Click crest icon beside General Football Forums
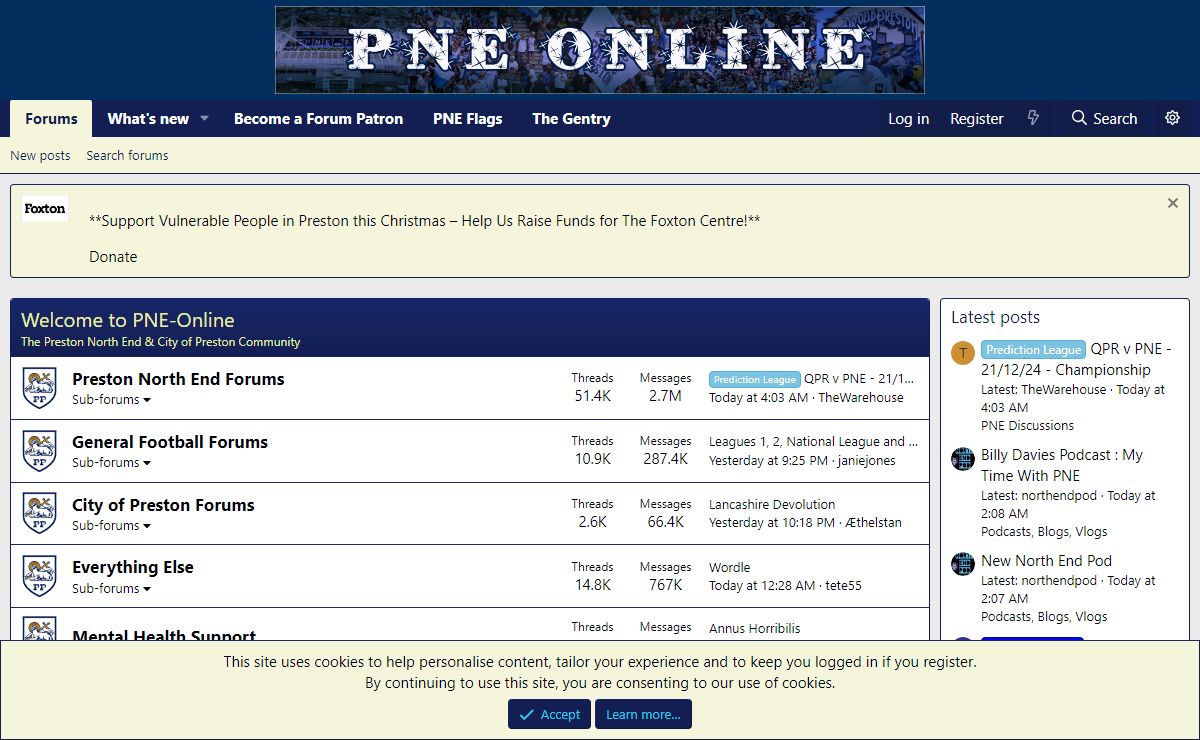The image size is (1200, 740). (39, 451)
